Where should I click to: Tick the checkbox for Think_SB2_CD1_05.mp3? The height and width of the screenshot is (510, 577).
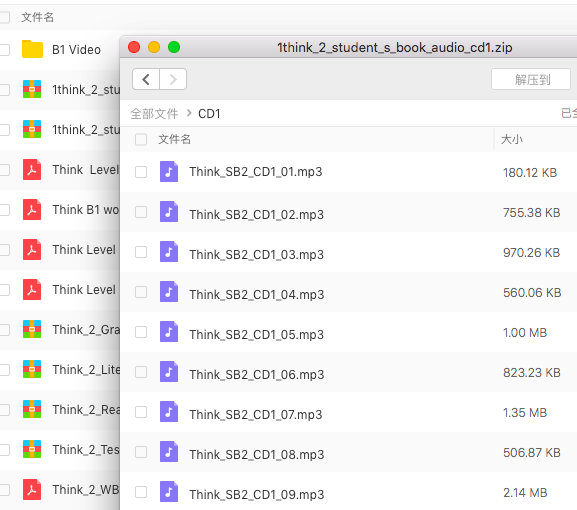[x=141, y=332]
